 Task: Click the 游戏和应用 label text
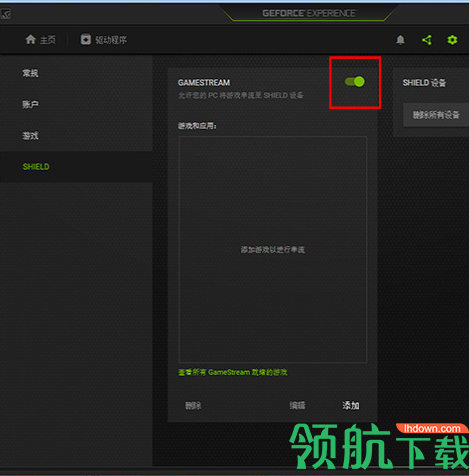click(x=197, y=126)
